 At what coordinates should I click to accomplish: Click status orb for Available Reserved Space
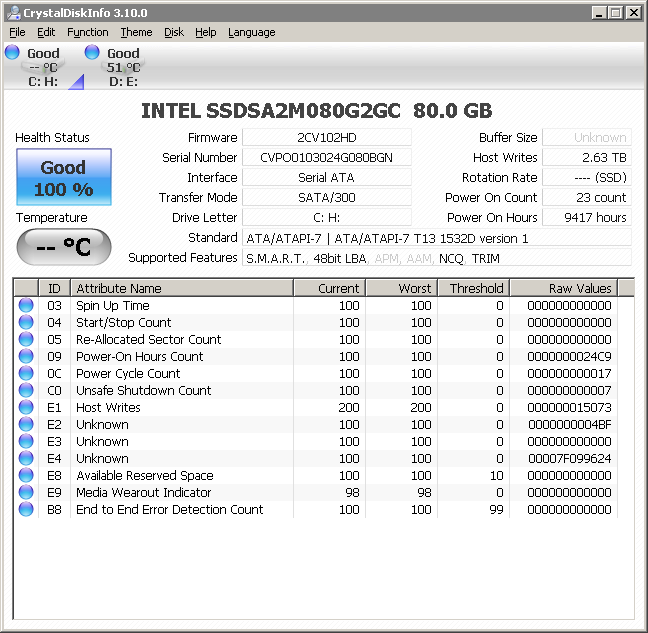26,476
